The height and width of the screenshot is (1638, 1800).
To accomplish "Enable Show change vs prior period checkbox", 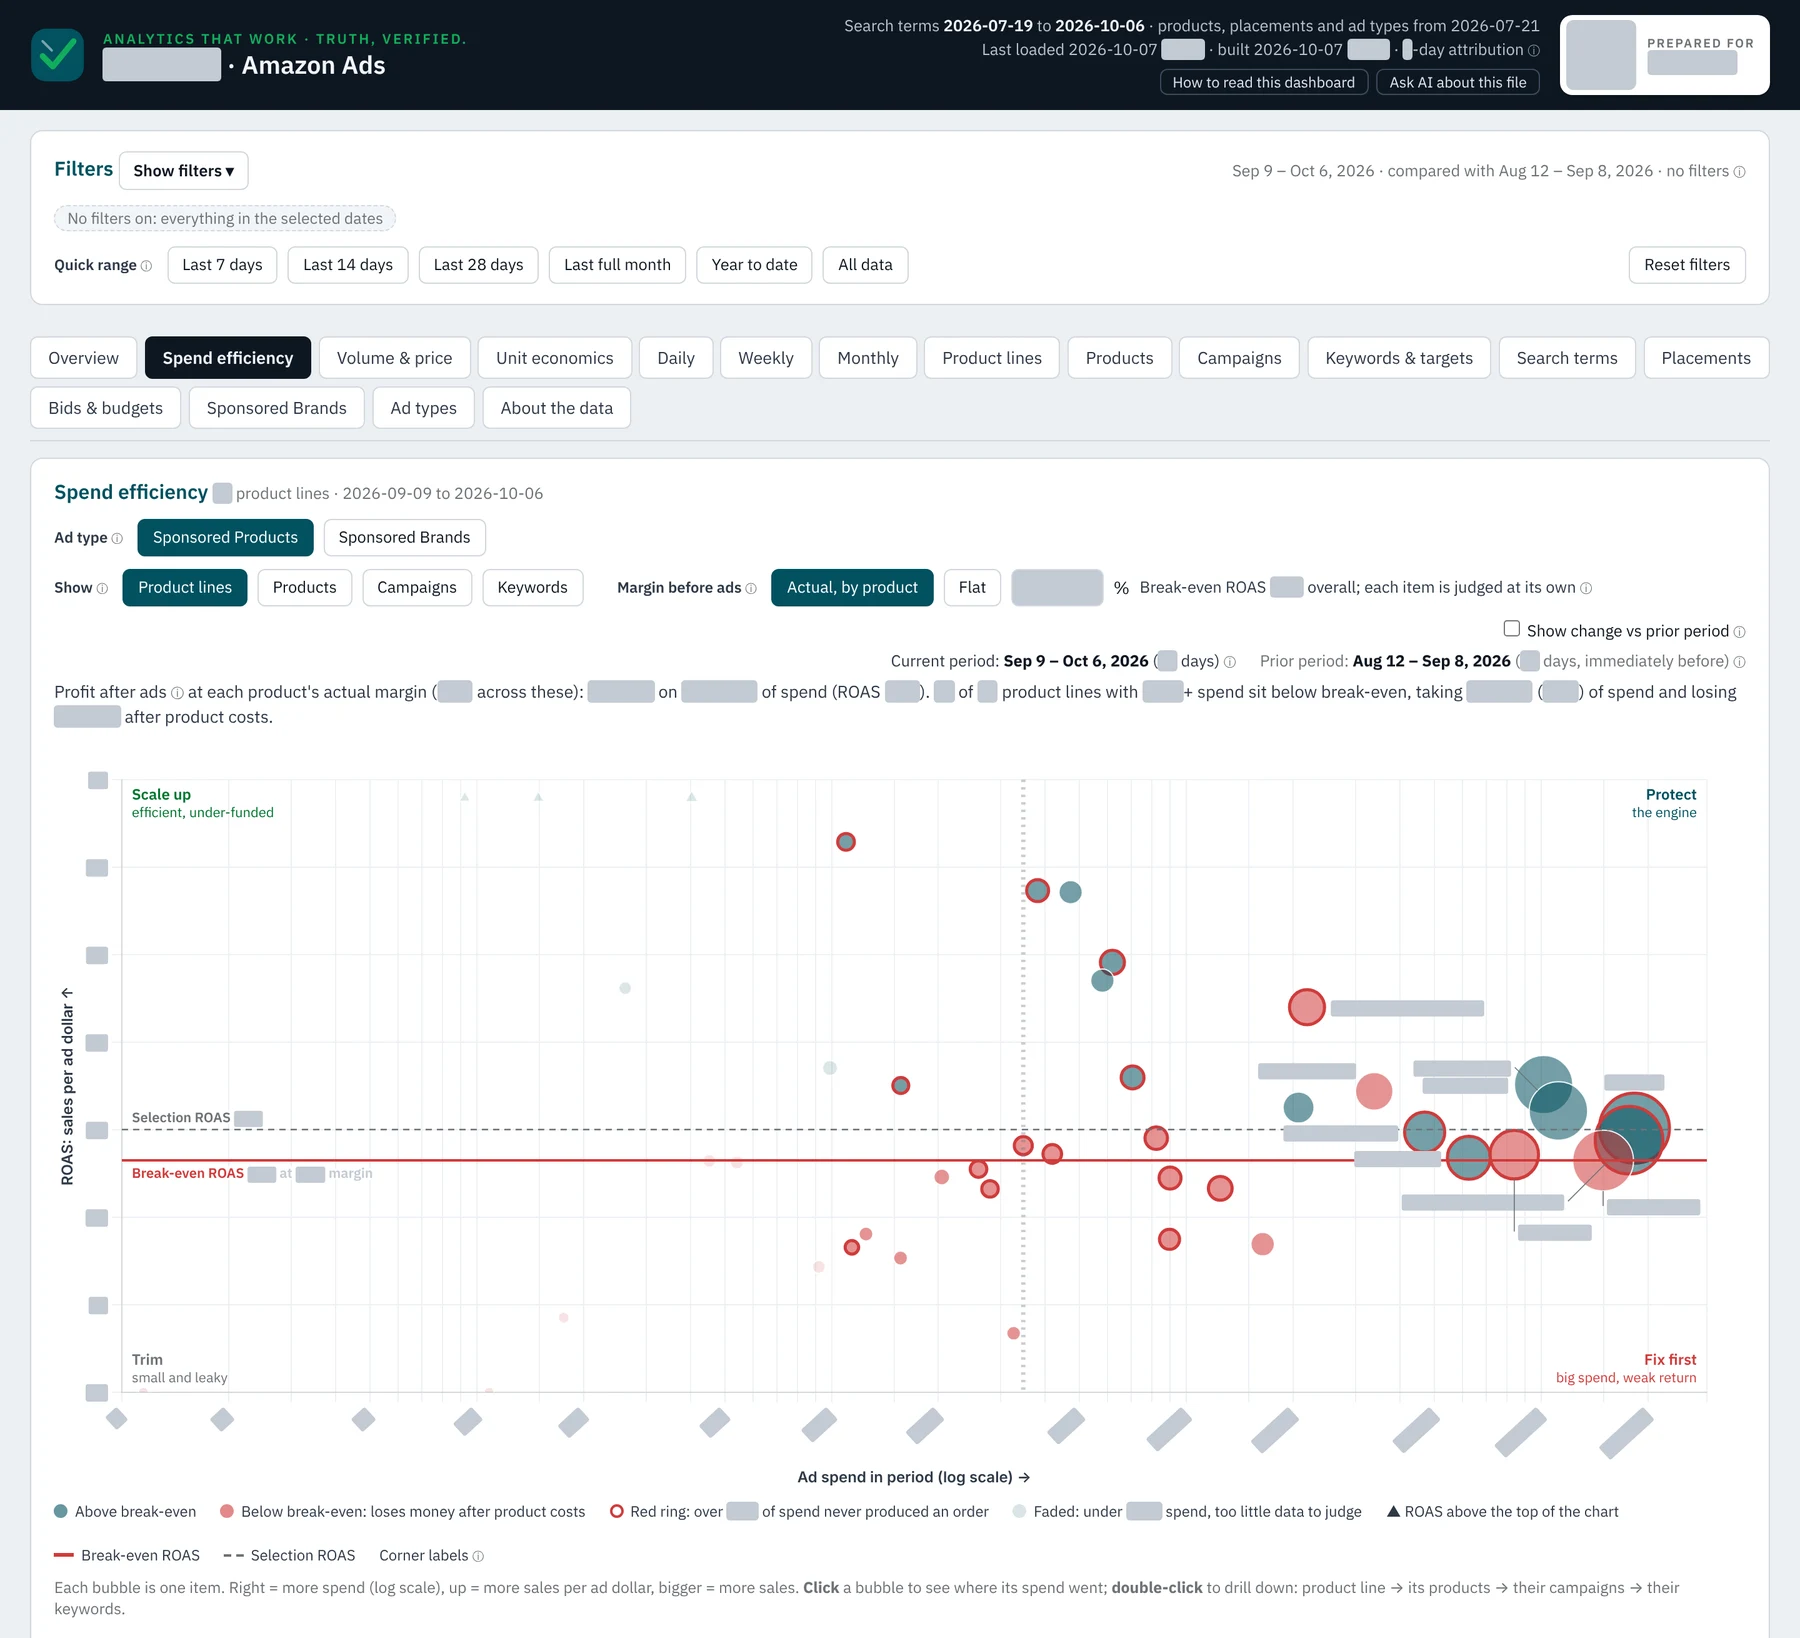I will pos(1512,629).
